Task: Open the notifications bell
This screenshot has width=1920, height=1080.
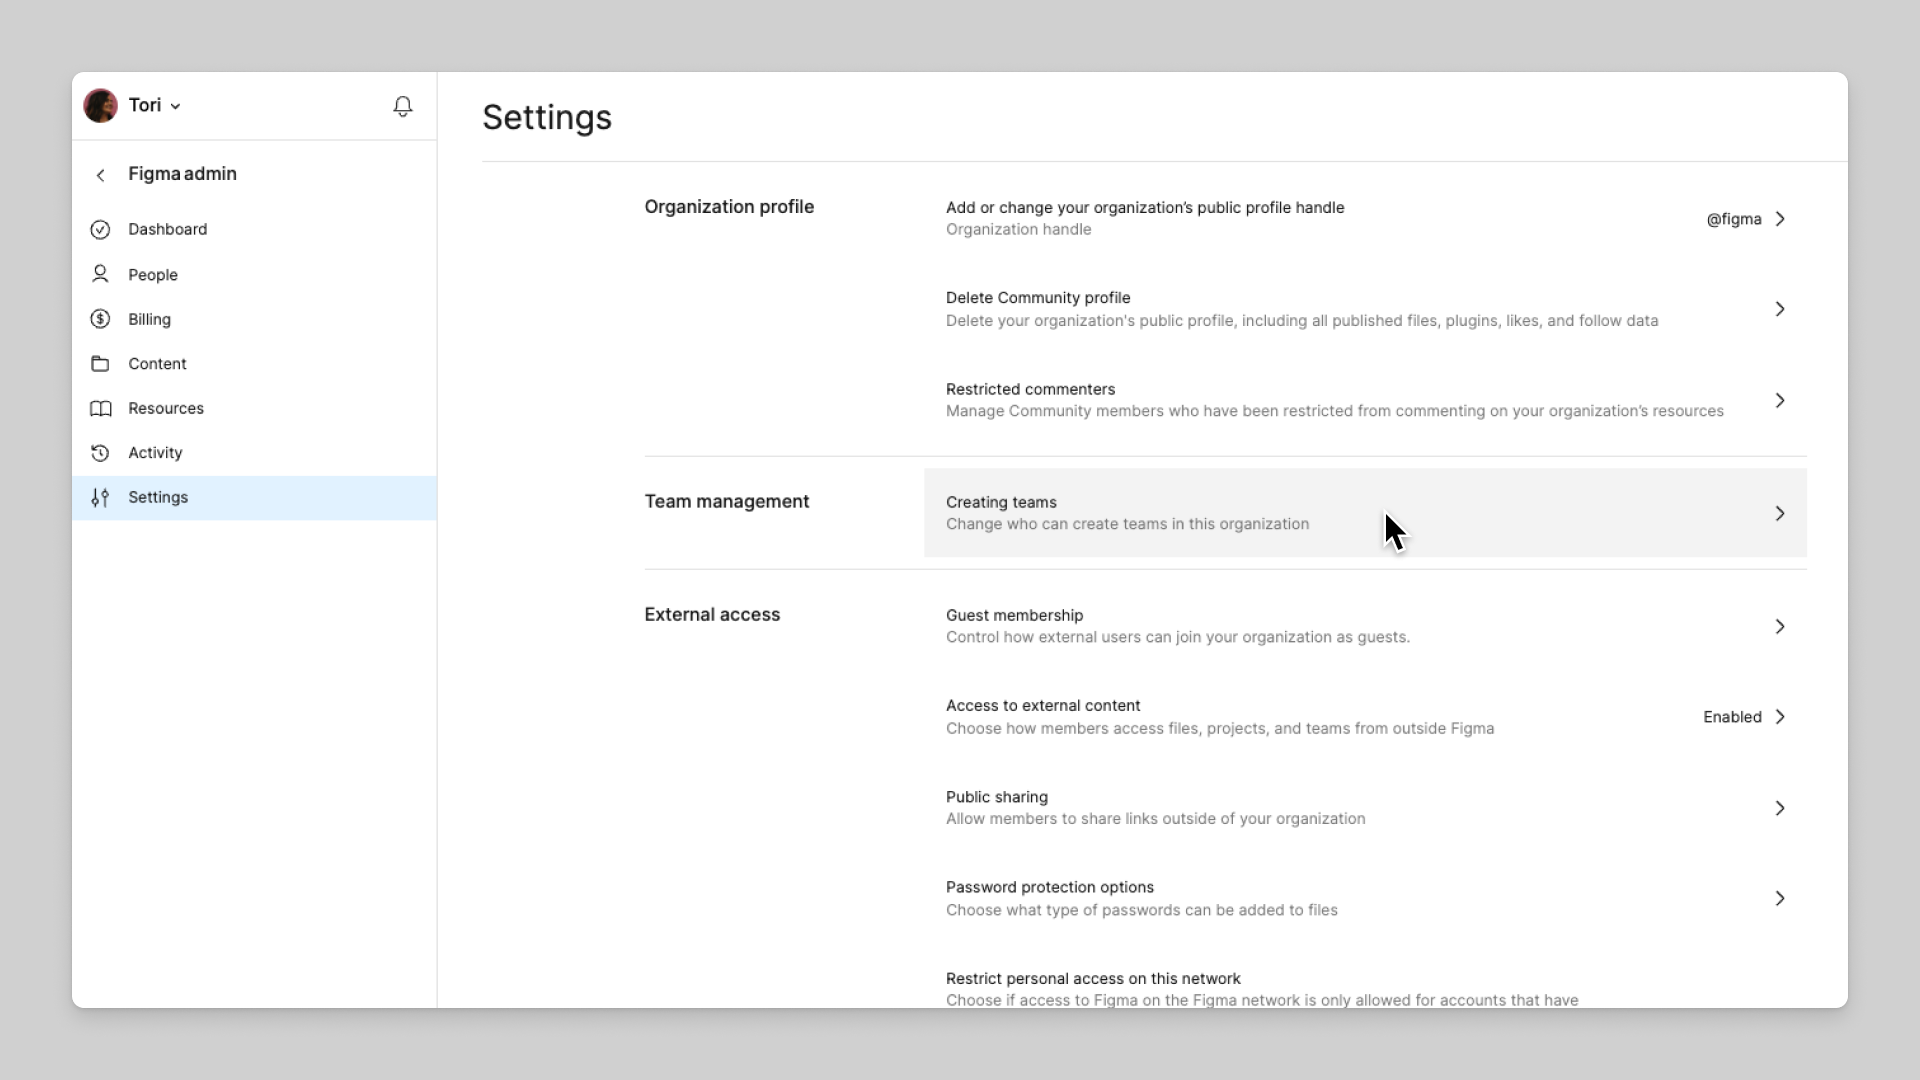Action: click(x=403, y=106)
